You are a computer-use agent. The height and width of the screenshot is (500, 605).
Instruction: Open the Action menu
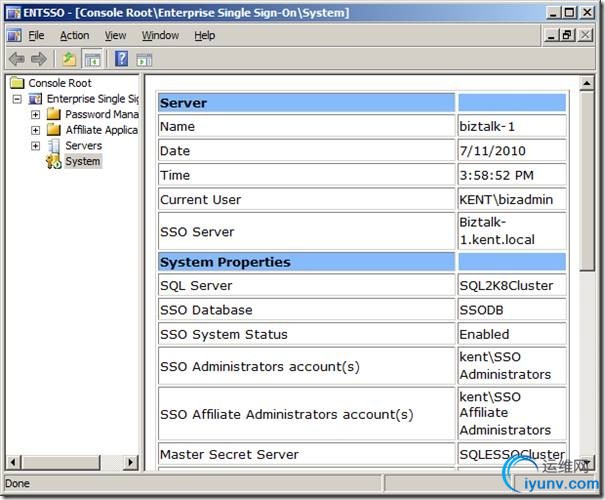tap(74, 35)
